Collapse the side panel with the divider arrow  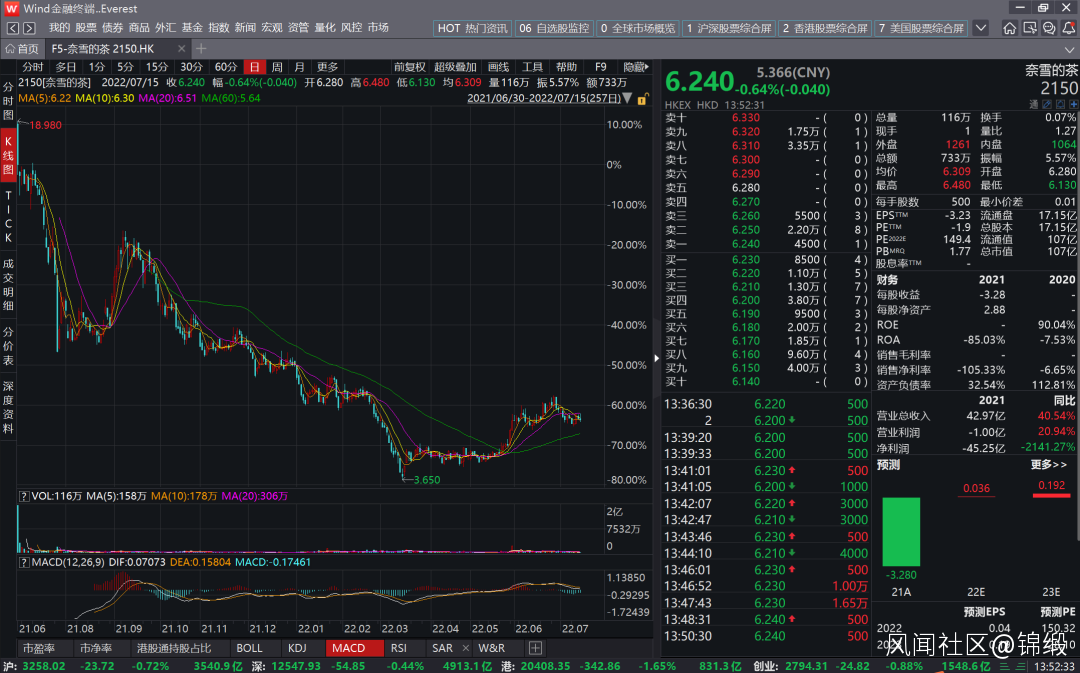656,358
